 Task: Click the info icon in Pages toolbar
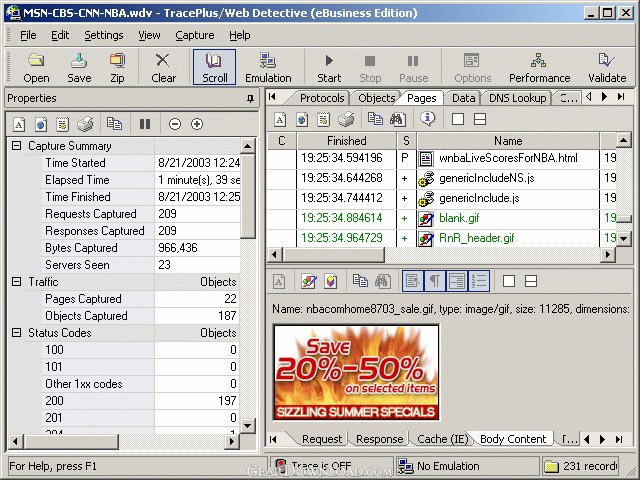427,119
